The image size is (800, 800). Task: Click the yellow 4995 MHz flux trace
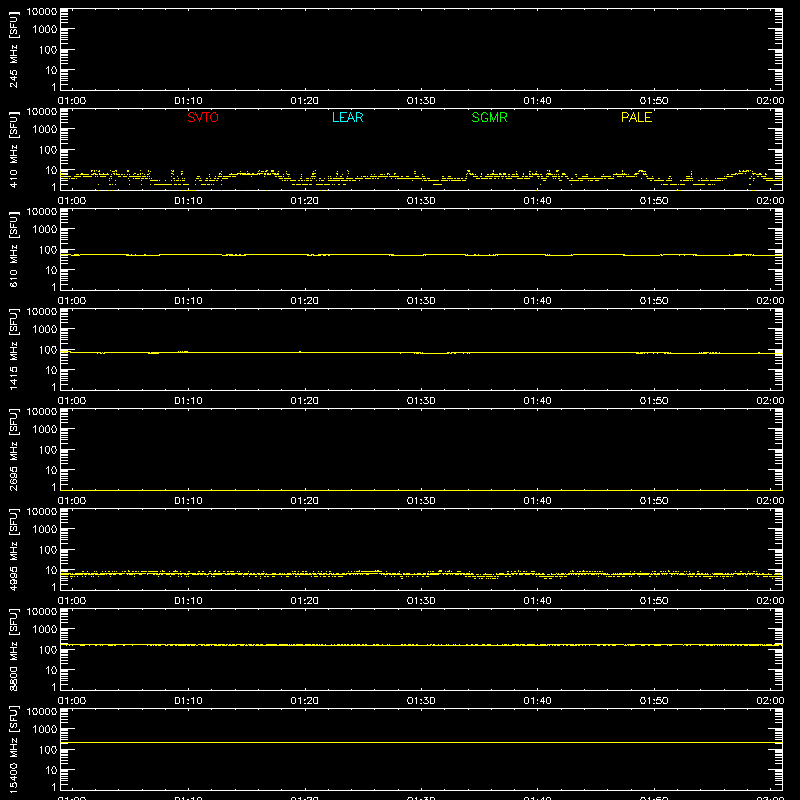421,574
